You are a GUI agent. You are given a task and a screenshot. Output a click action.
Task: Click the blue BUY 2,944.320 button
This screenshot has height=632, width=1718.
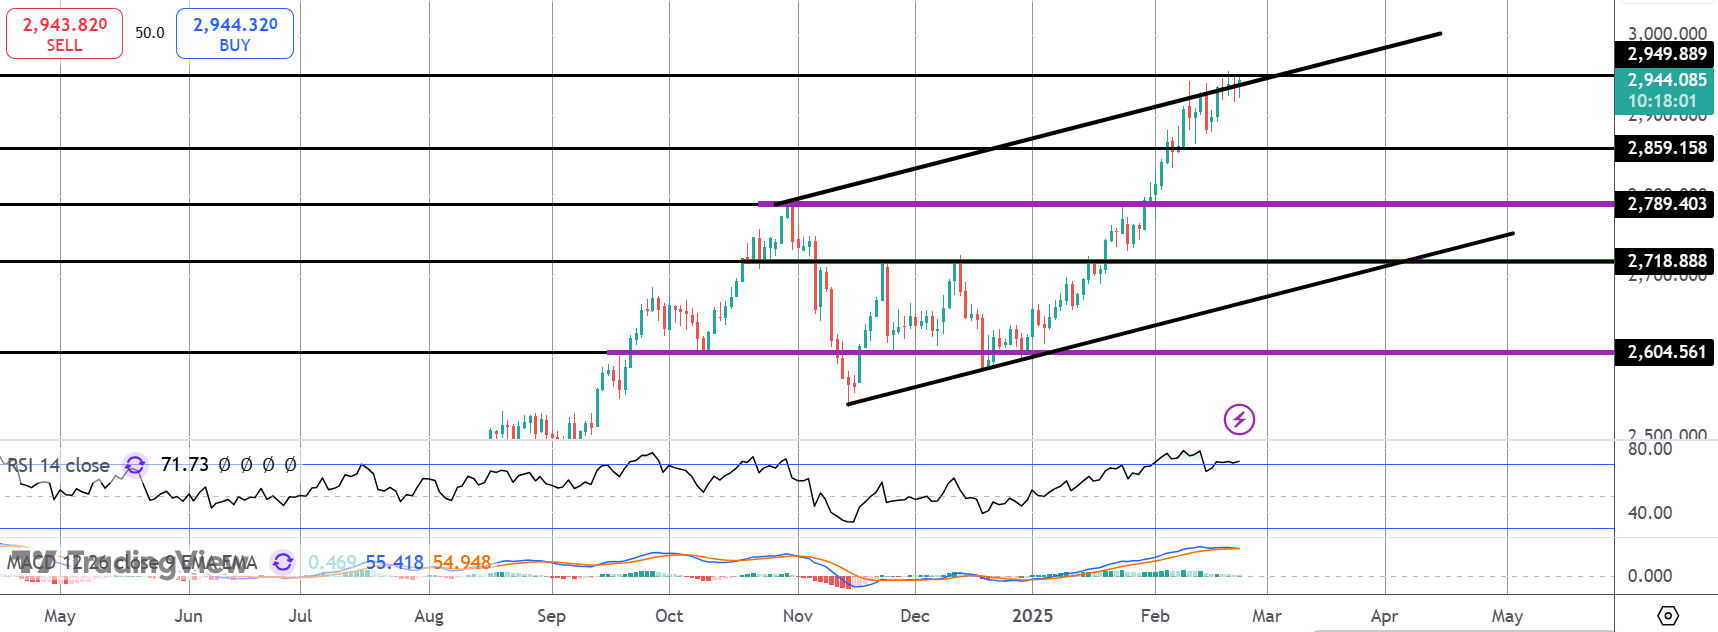pos(235,34)
